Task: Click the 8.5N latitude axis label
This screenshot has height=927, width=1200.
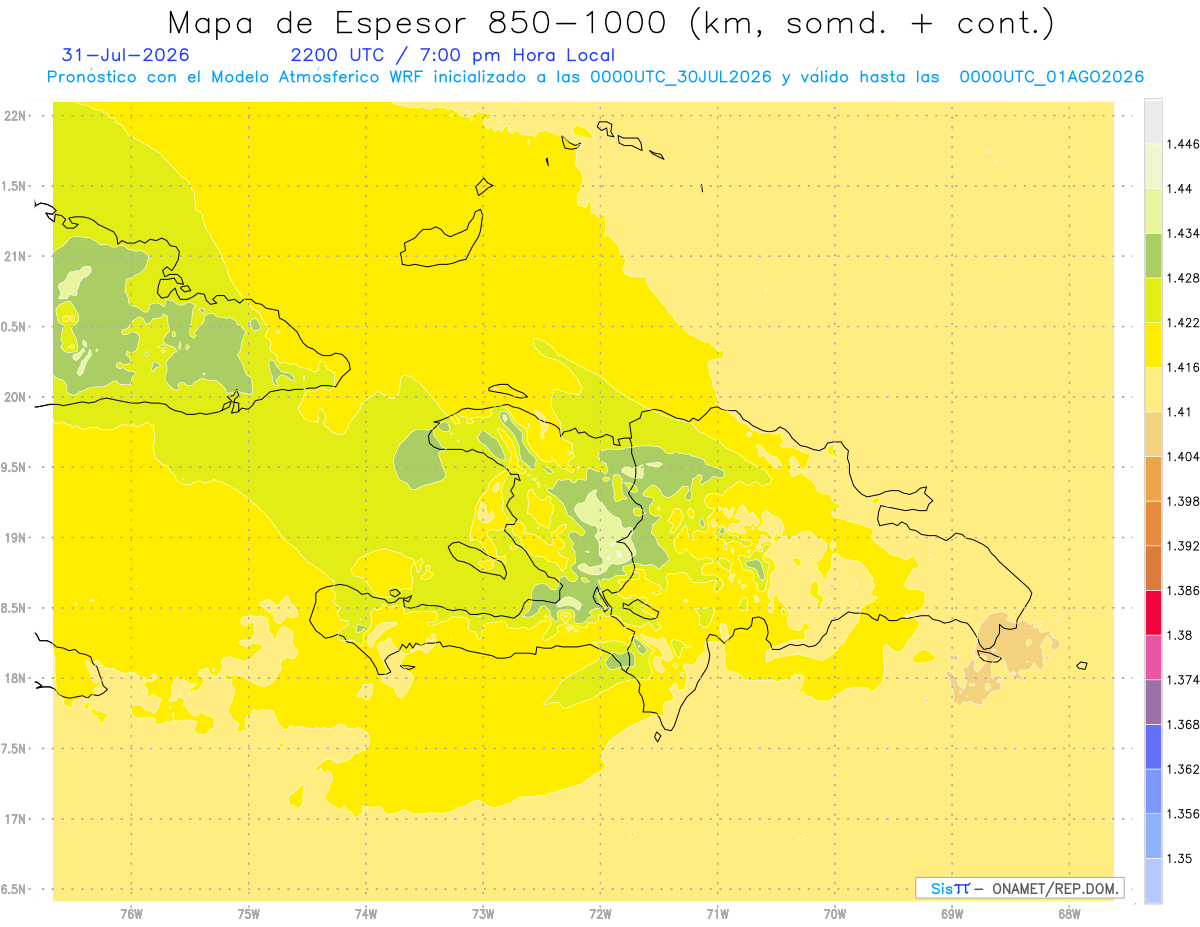Action: coord(15,608)
